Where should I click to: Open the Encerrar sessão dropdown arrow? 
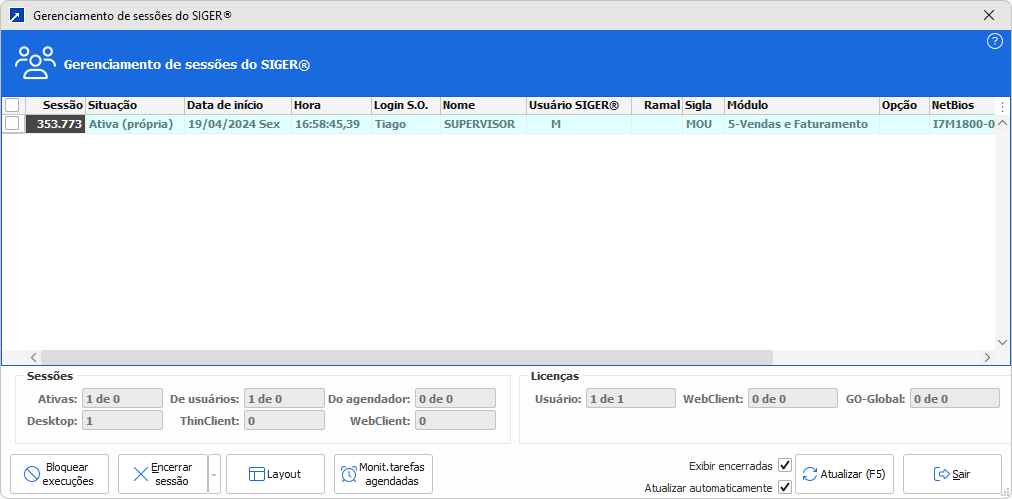coord(214,474)
